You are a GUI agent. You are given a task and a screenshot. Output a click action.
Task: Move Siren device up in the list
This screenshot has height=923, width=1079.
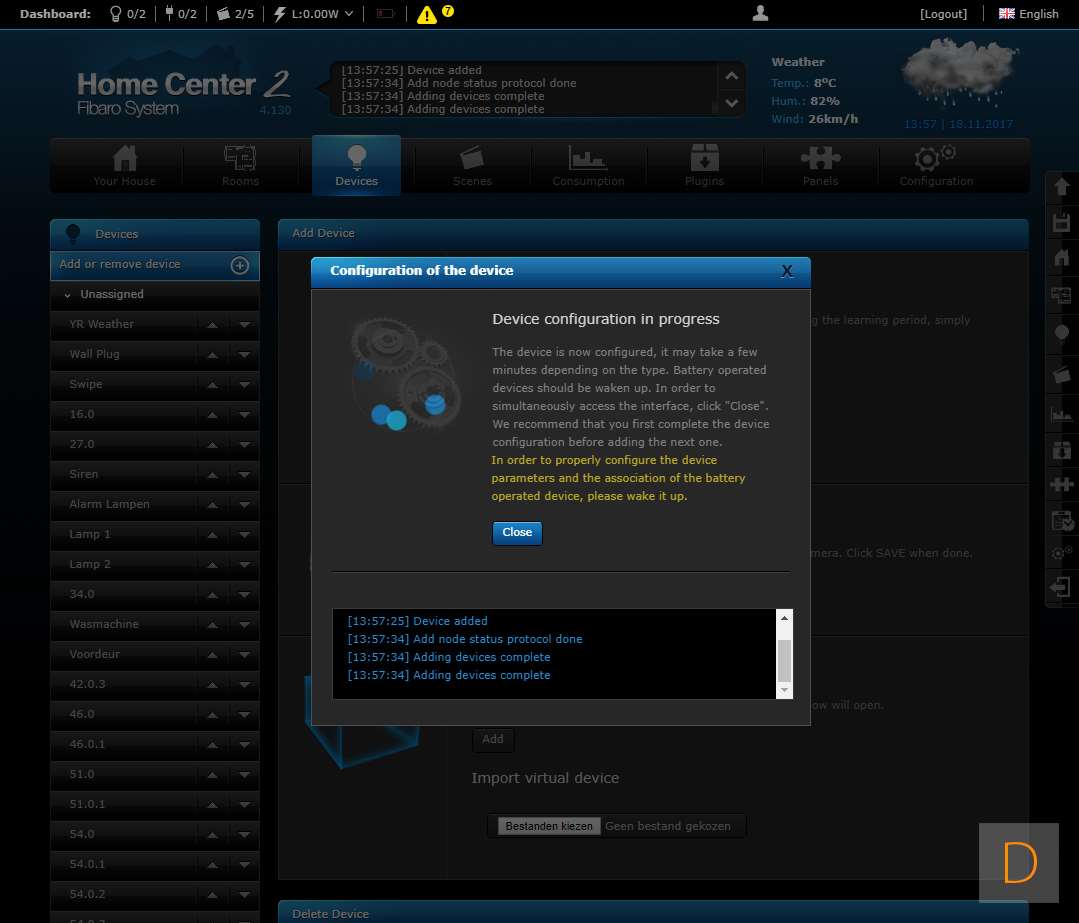tap(212, 475)
